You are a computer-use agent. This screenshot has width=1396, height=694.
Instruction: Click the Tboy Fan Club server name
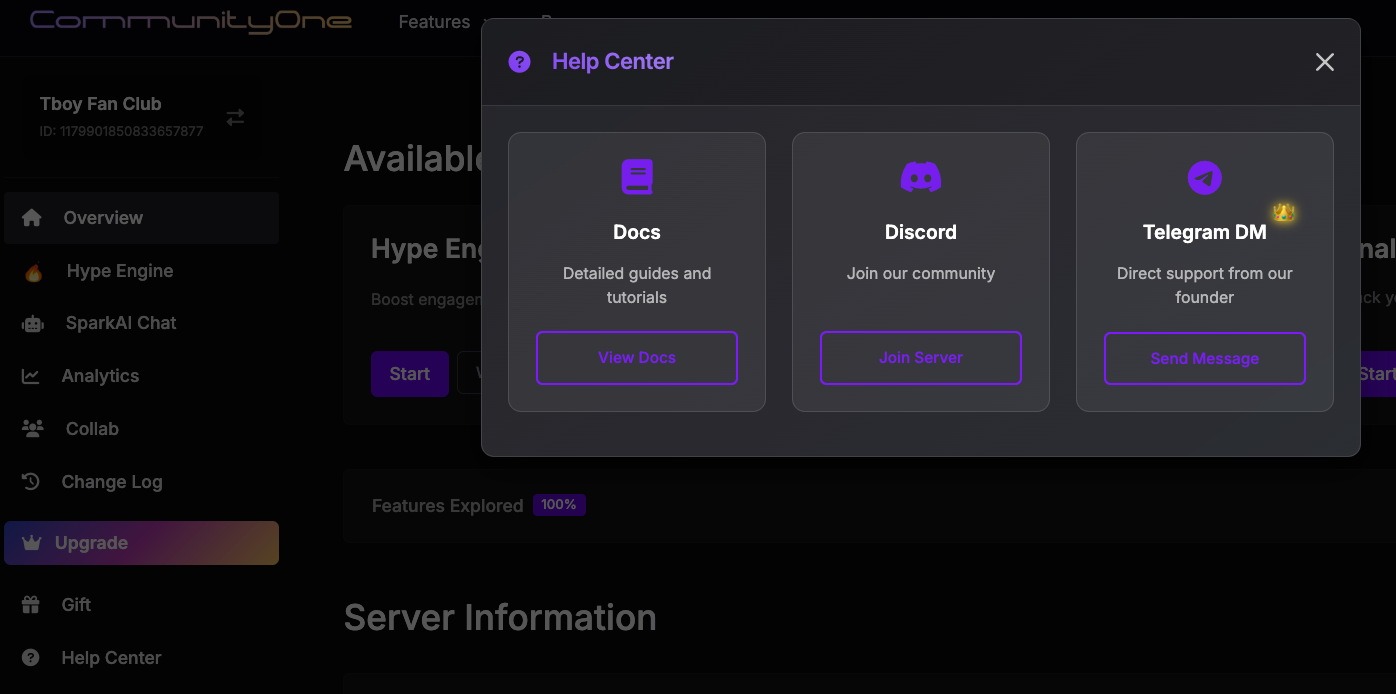pos(100,104)
